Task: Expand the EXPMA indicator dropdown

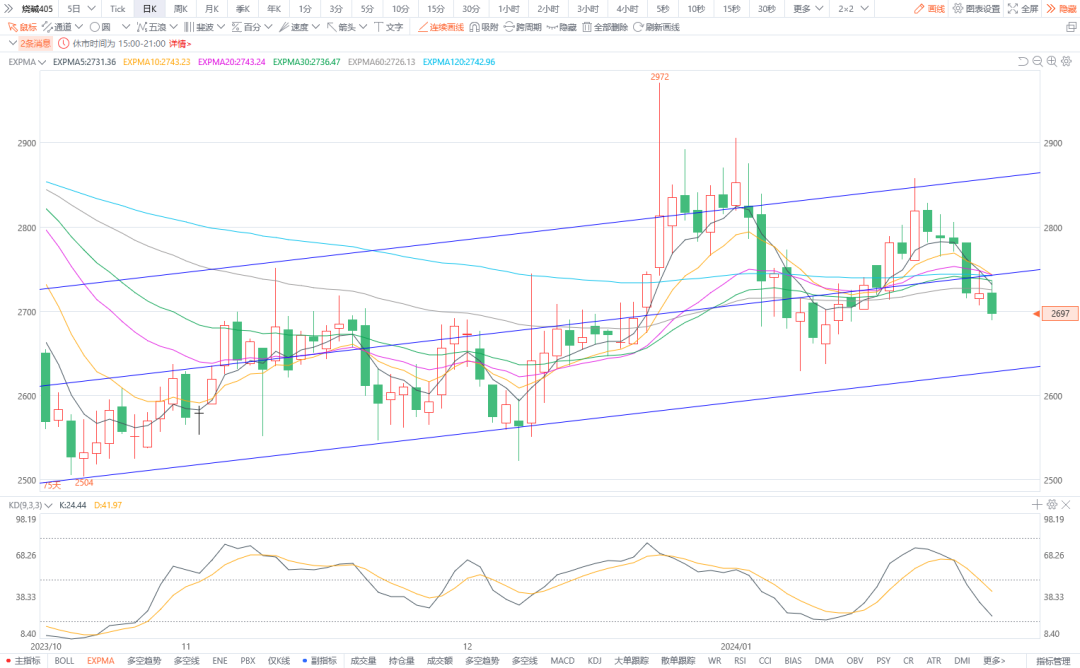Action: [x=42, y=62]
